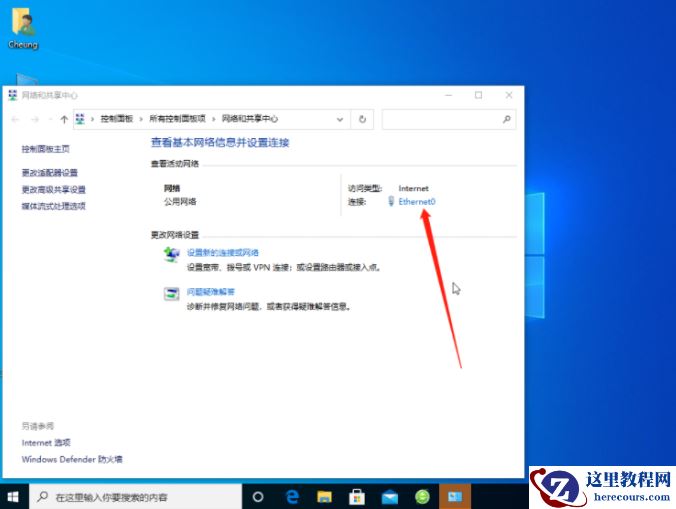Close the Network and Sharing Center window
This screenshot has height=509, width=676.
pyautogui.click(x=509, y=95)
